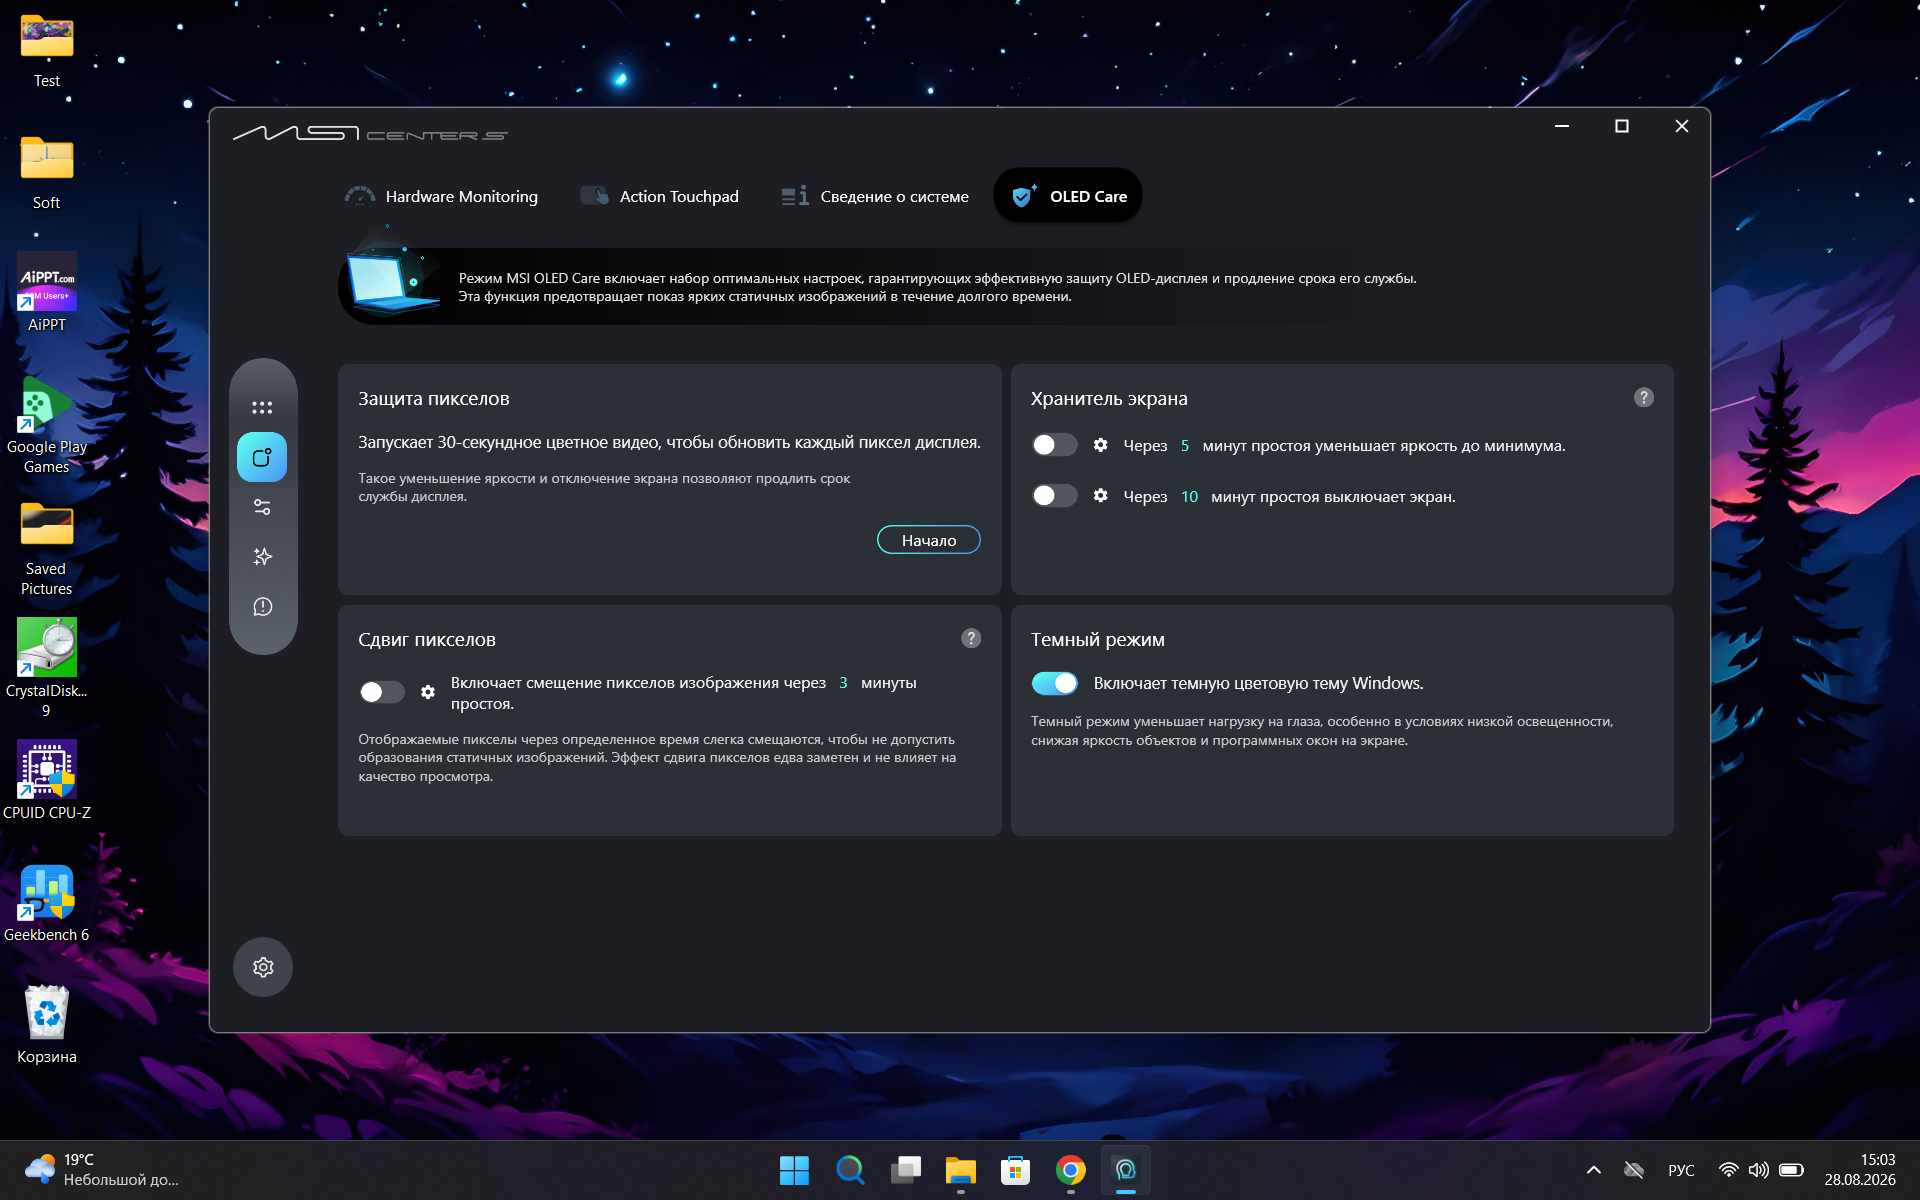Disable the Темный режим switch
The width and height of the screenshot is (1920, 1200).
1055,683
